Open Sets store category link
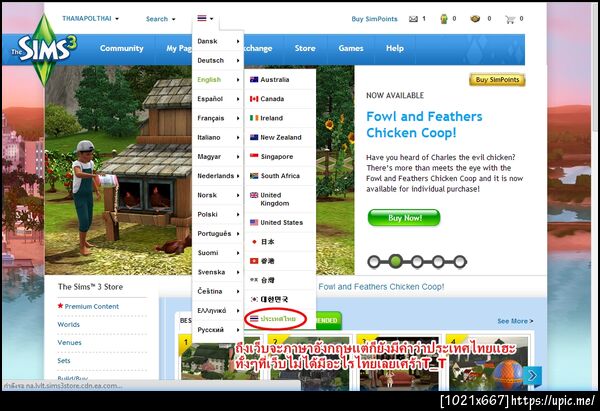 64,360
